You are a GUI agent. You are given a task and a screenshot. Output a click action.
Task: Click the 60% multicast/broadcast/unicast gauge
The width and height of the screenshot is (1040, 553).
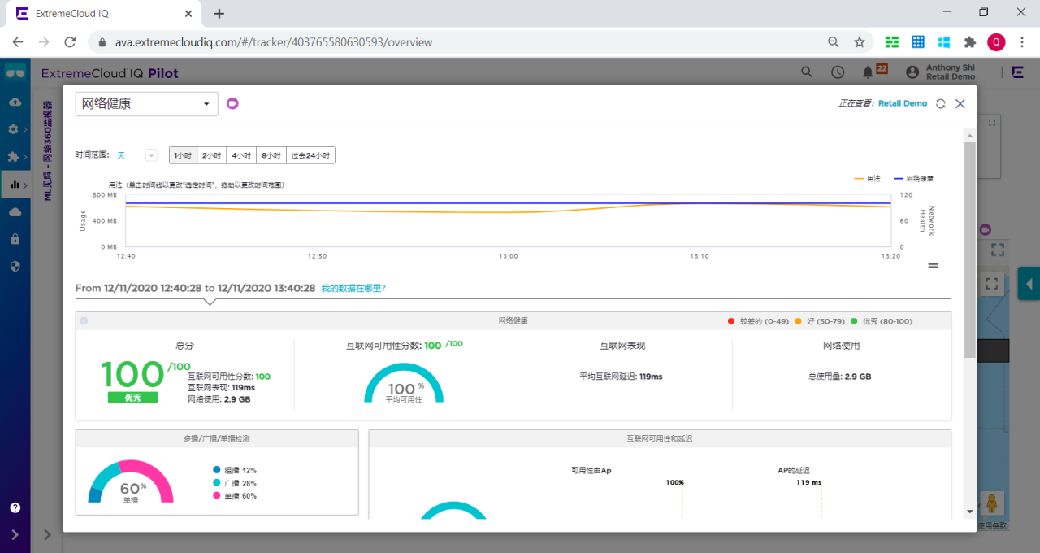point(131,482)
